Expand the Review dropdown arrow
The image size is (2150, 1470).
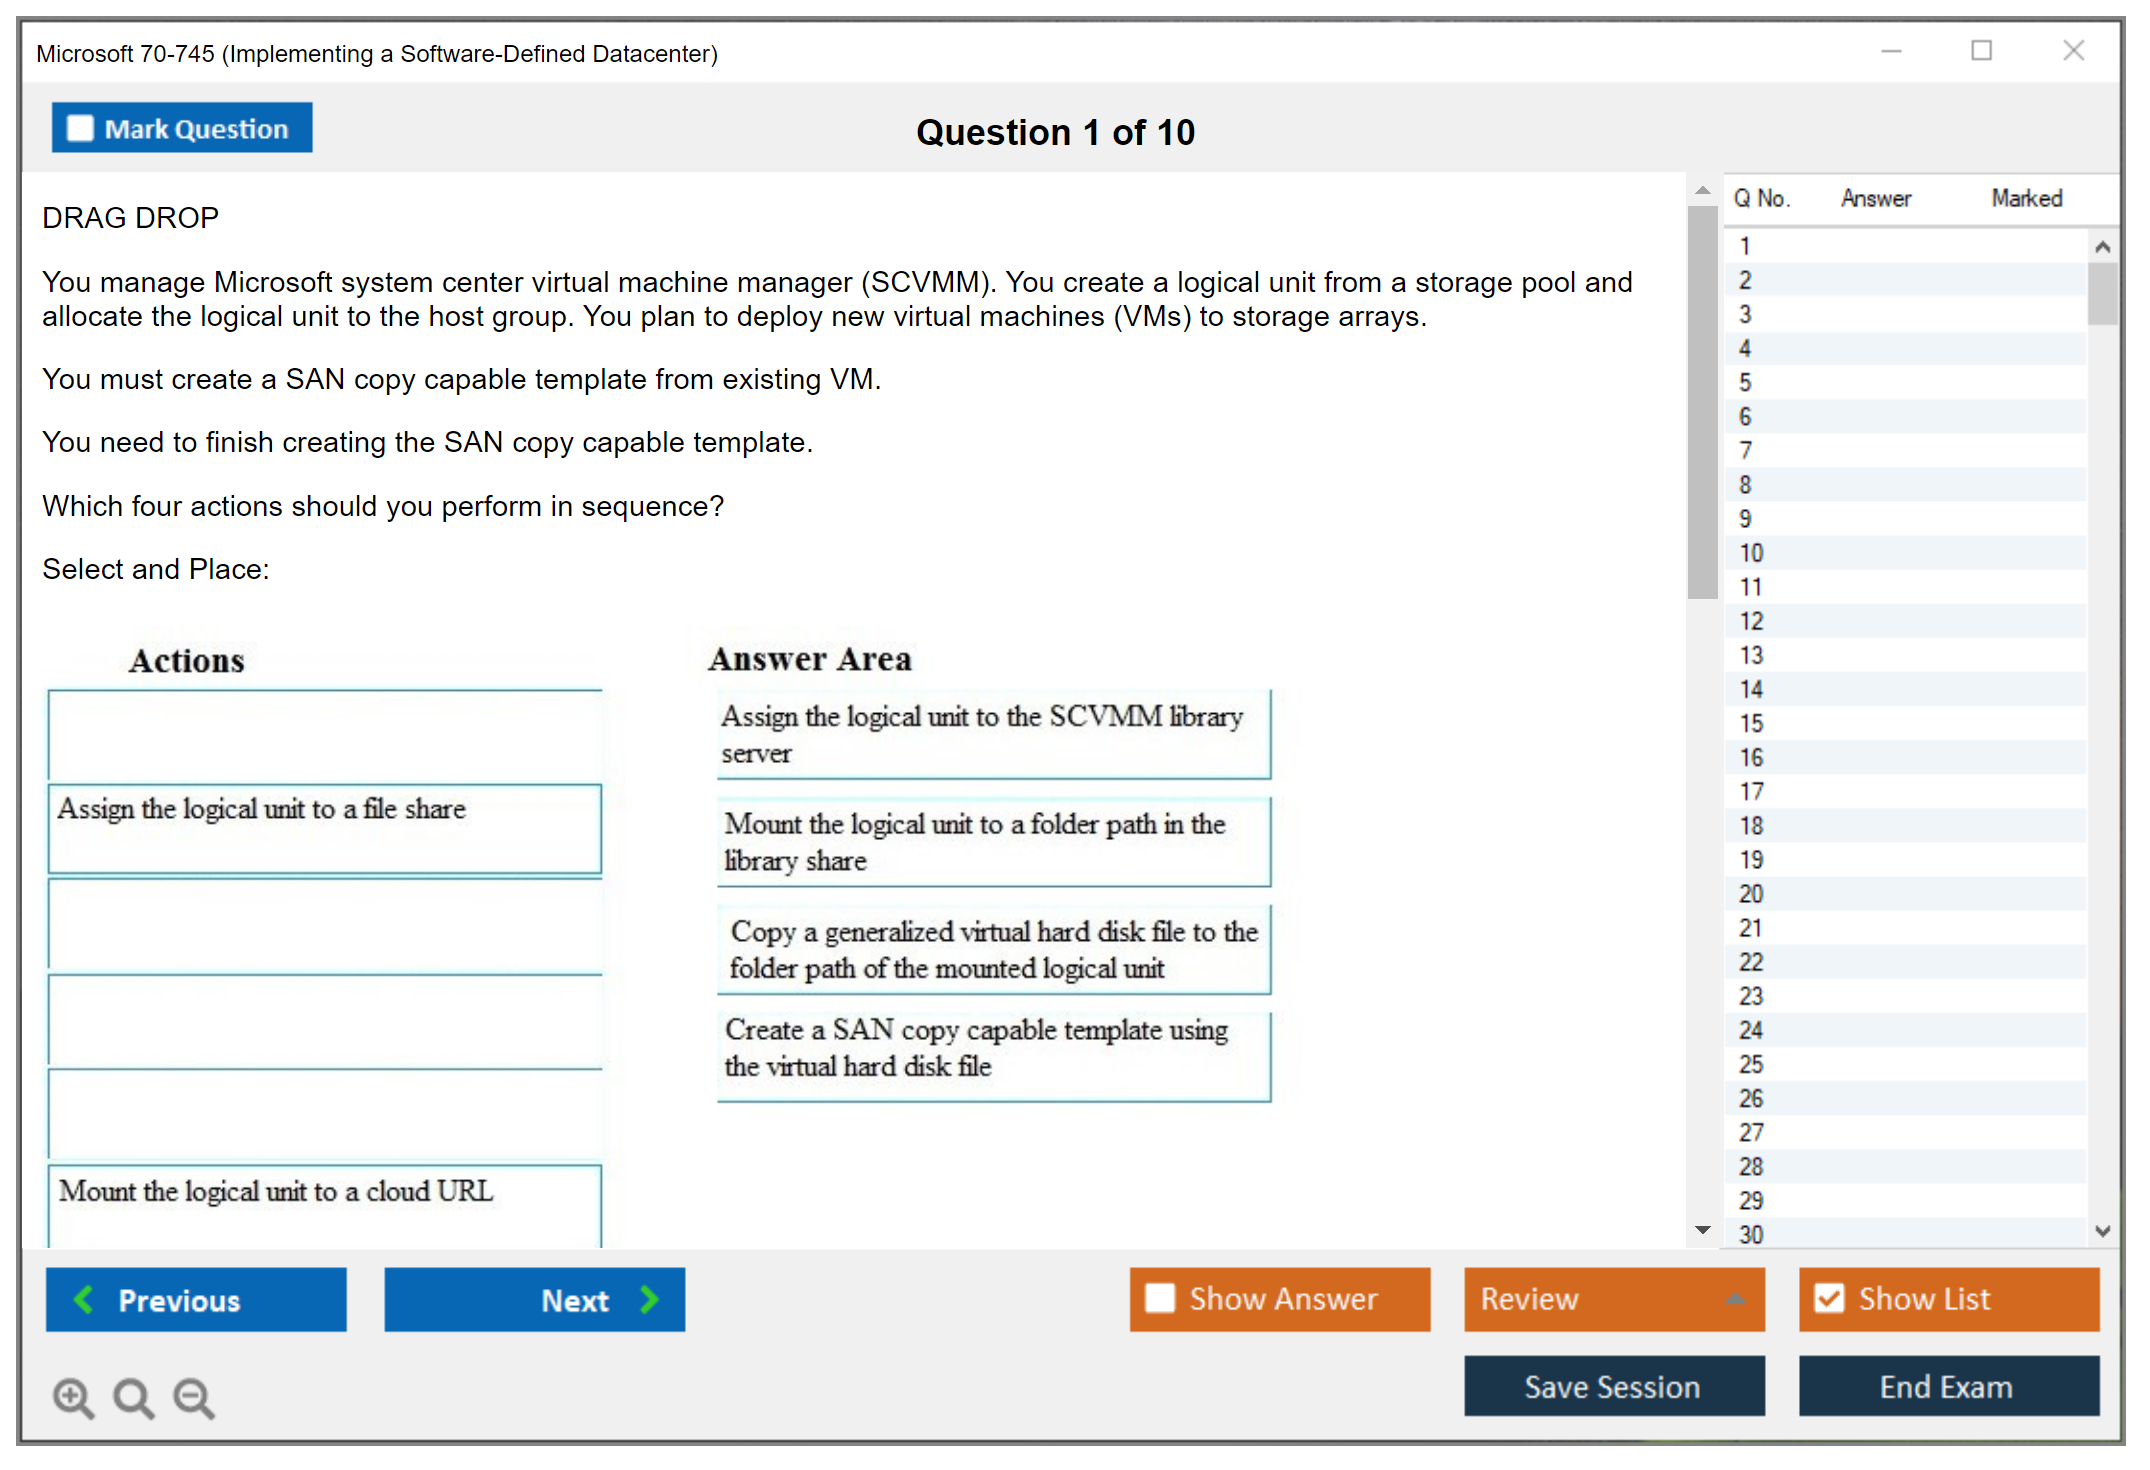coord(1735,1299)
